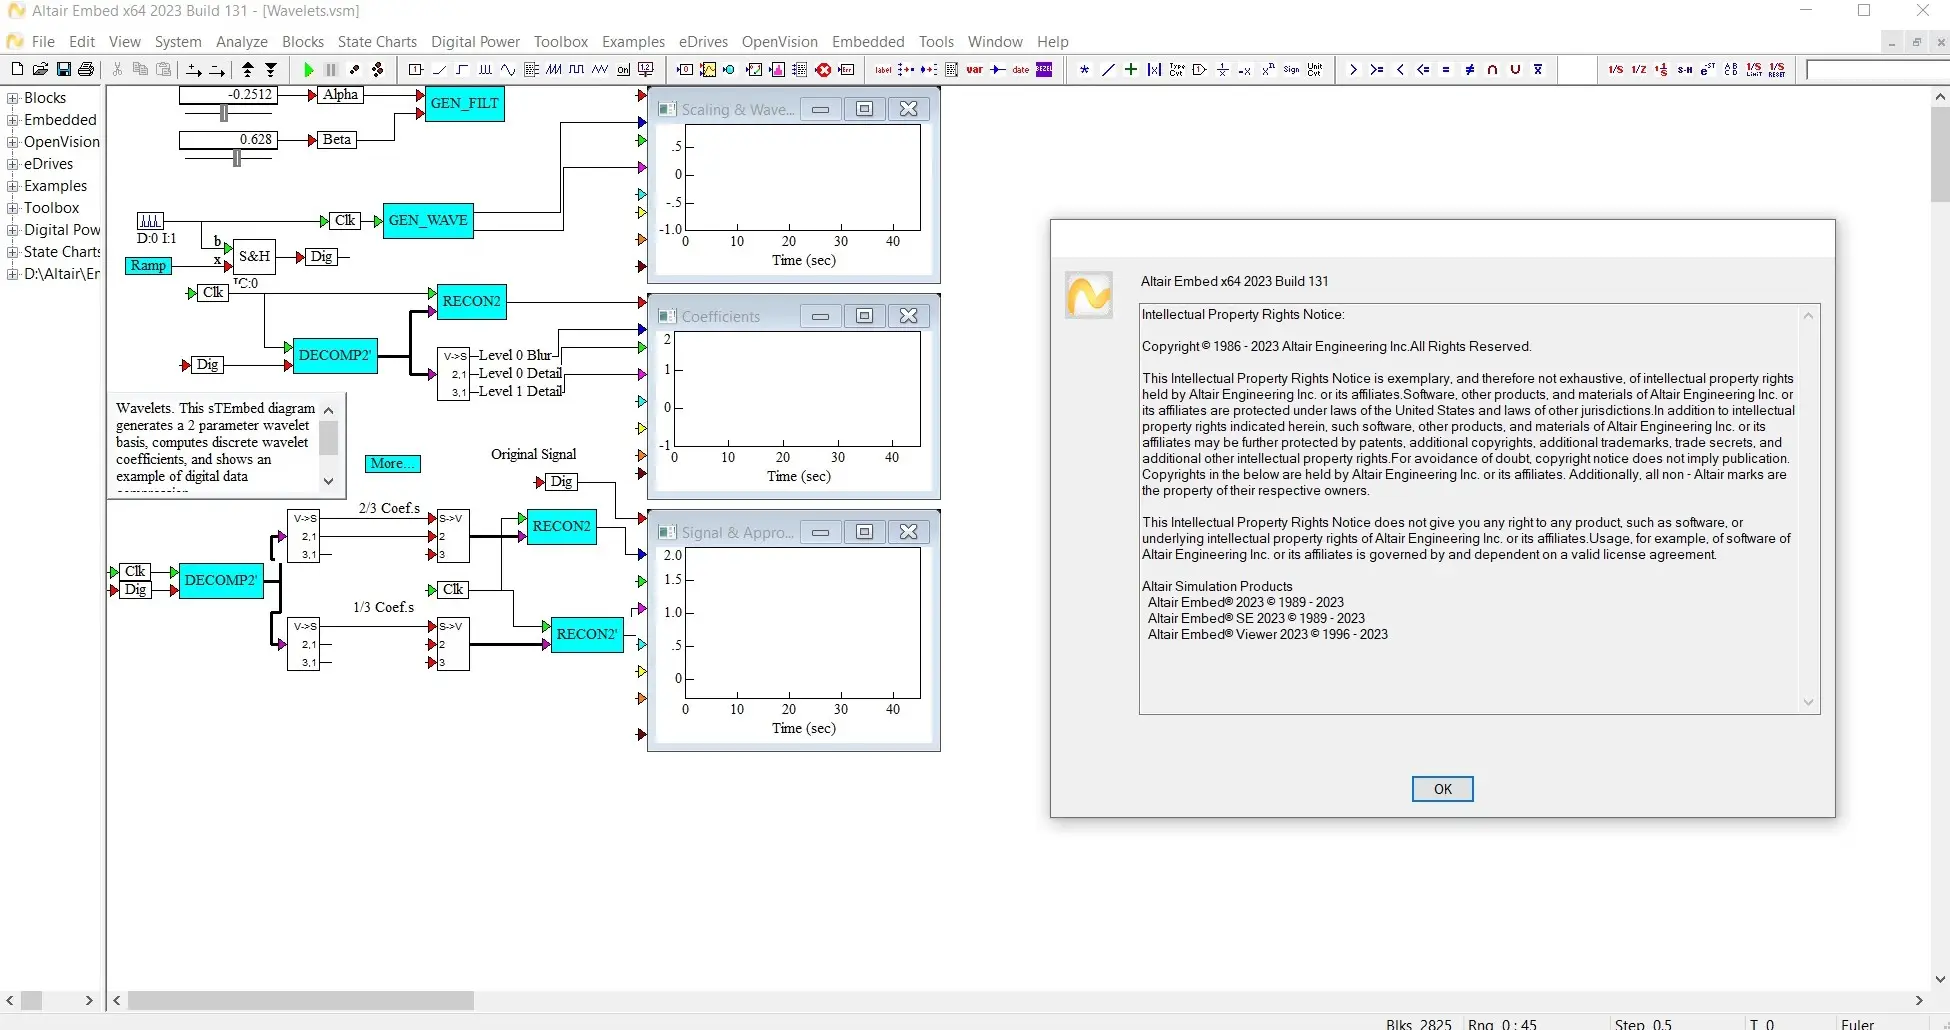
Task: Expand the Examples tree node
Action: (x=13, y=186)
